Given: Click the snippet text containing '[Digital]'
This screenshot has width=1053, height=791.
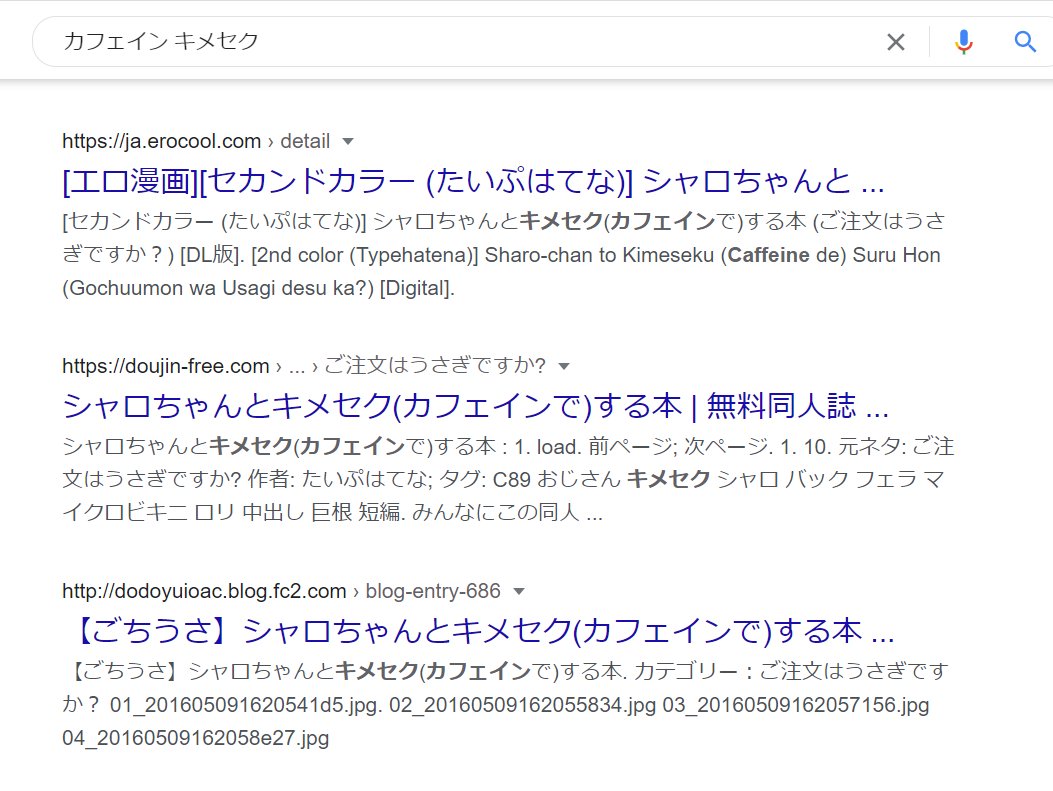Looking at the screenshot, I should [504, 255].
